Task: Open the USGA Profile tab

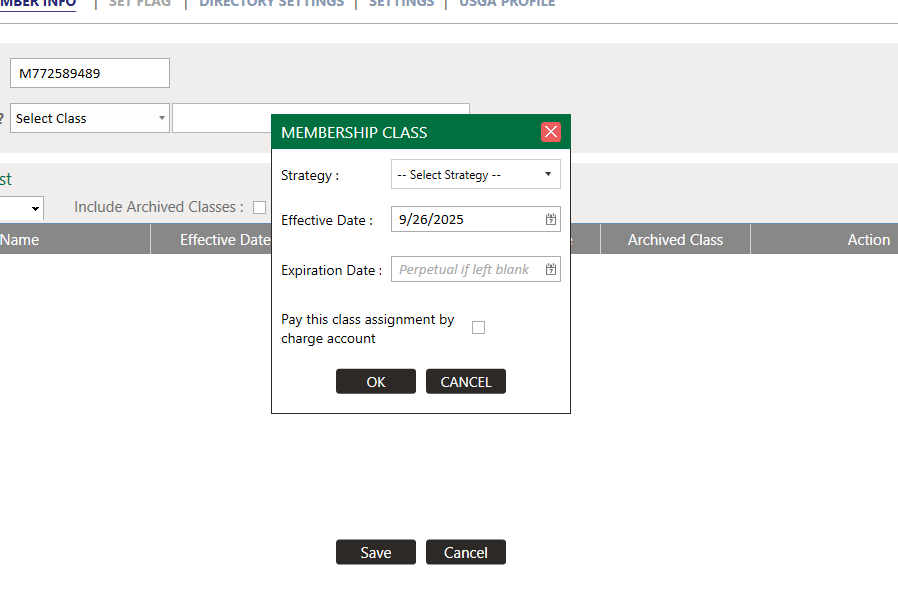Action: (507, 4)
